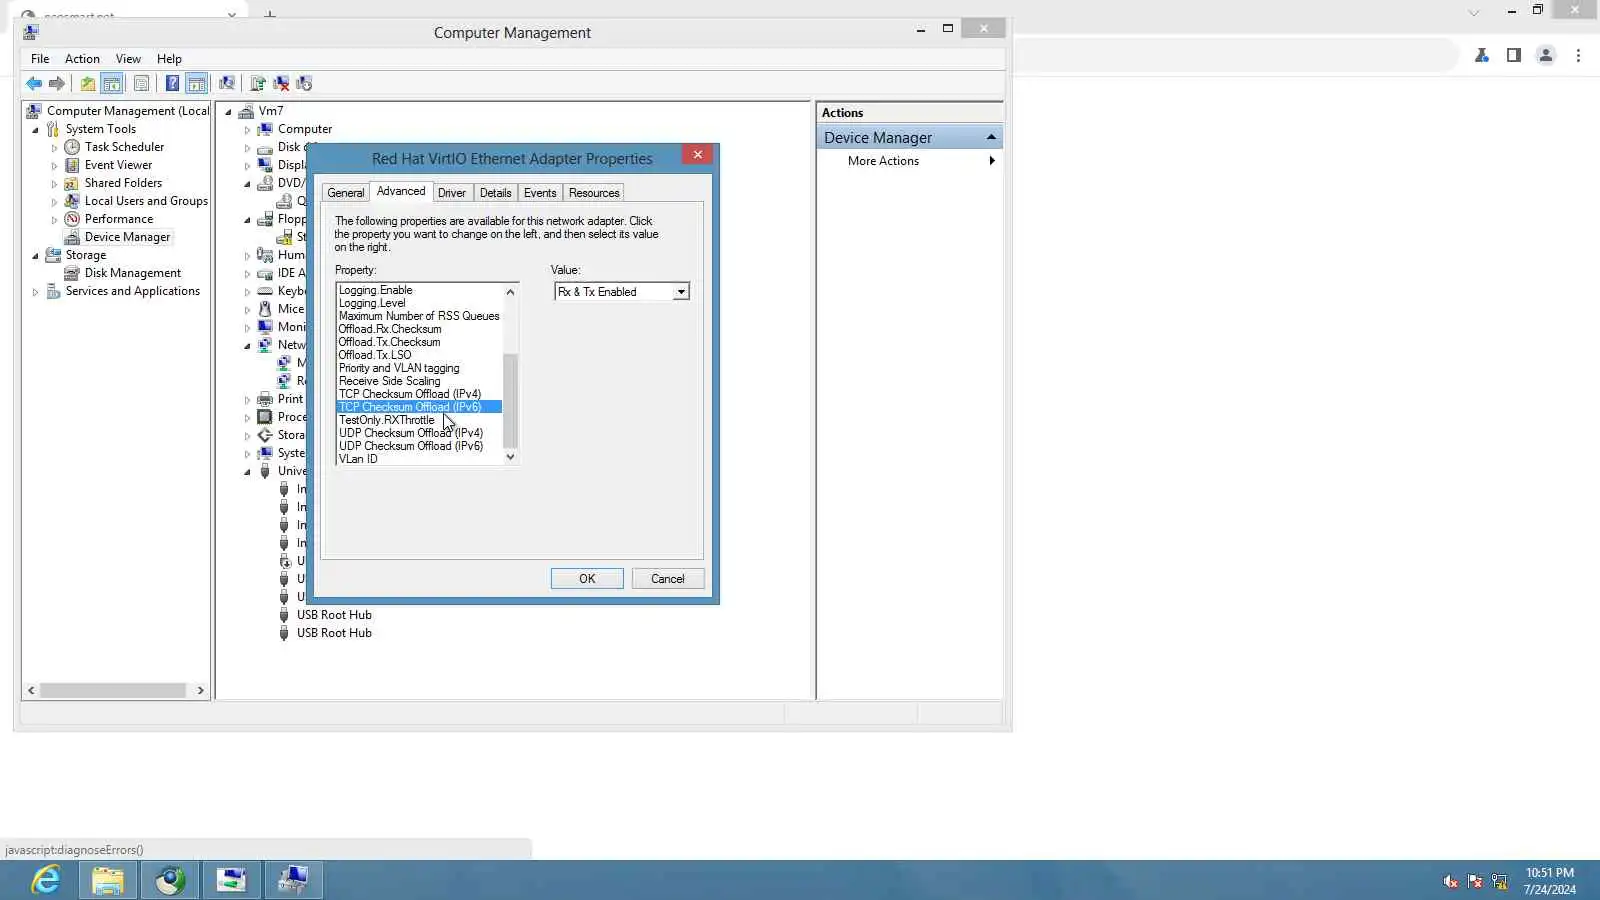
Task: Switch to the General tab
Action: coord(346,193)
